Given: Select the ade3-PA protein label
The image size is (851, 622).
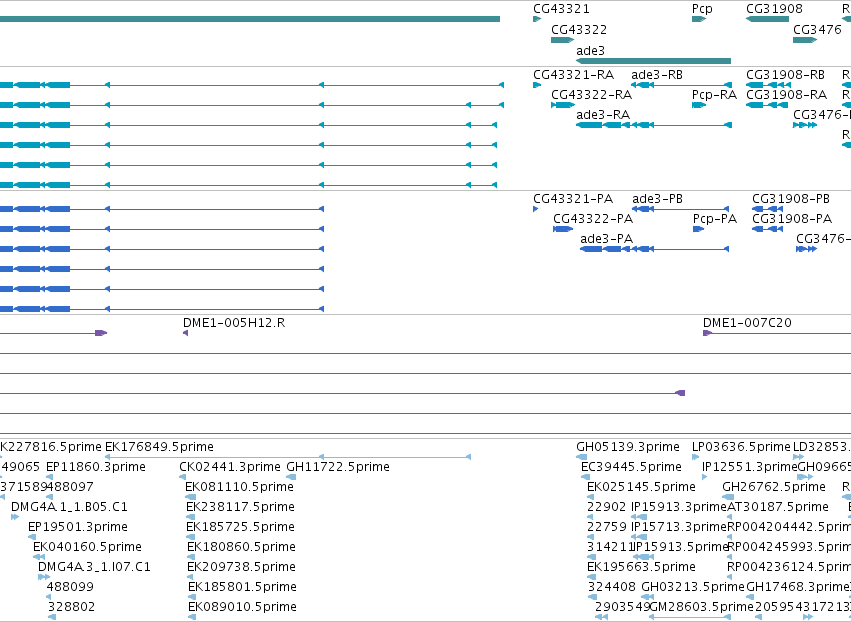Looking at the screenshot, I should pyautogui.click(x=607, y=239).
